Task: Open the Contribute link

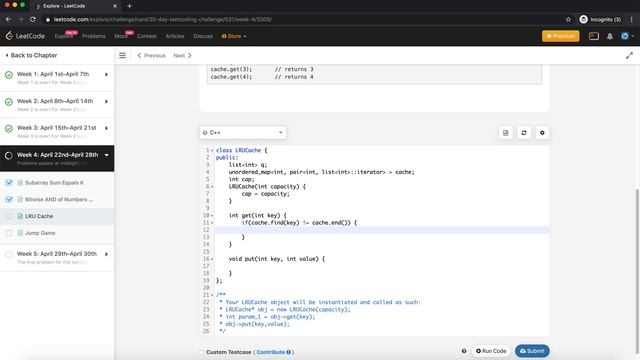Action: [273, 352]
